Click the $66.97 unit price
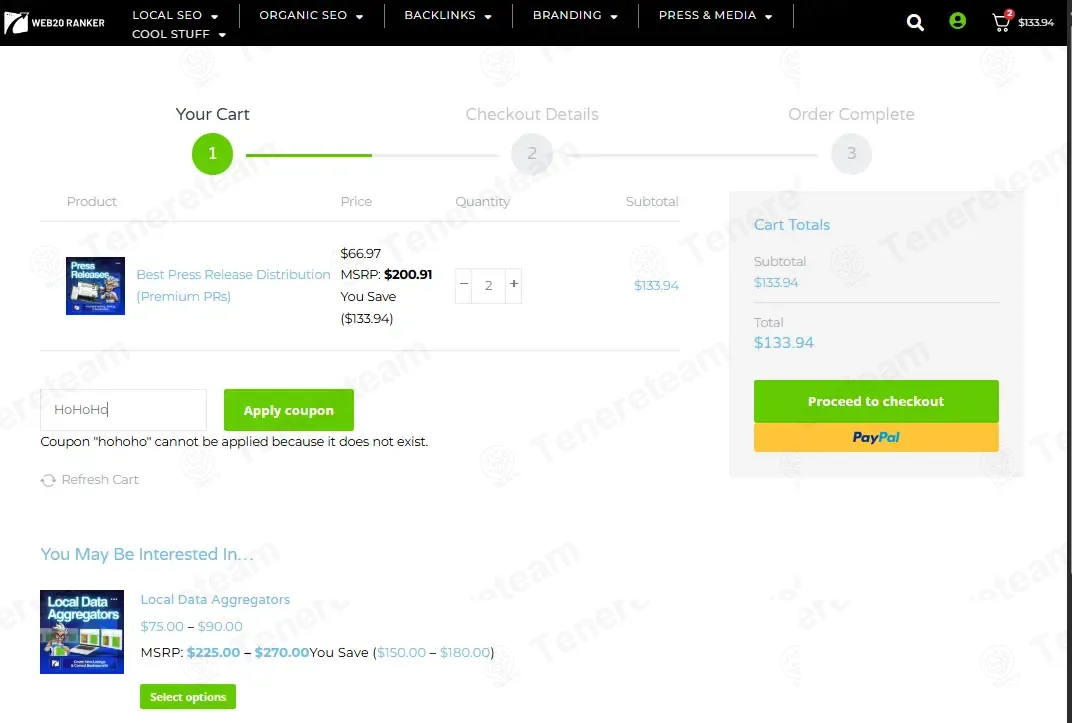 point(360,254)
